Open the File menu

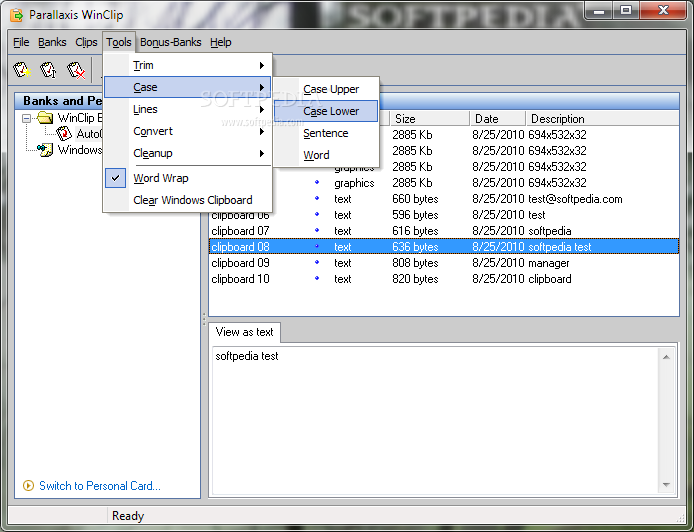tap(21, 42)
